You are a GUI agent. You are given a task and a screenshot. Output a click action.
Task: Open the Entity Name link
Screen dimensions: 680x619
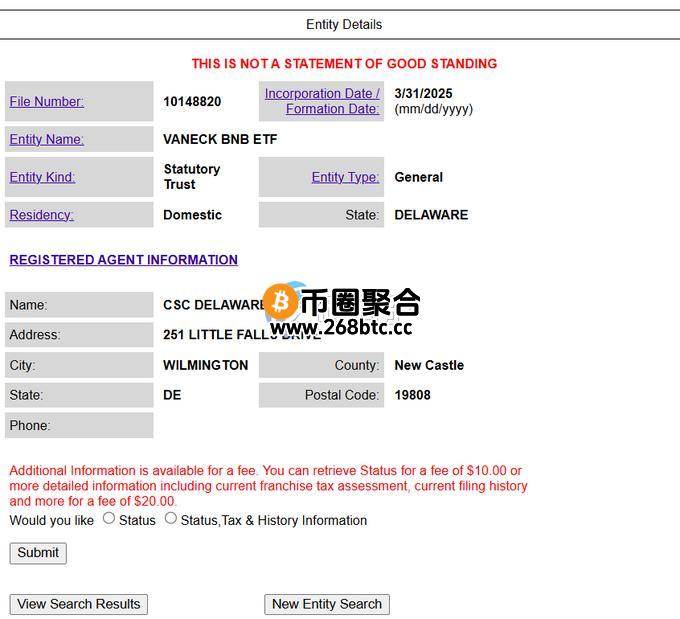pos(47,139)
